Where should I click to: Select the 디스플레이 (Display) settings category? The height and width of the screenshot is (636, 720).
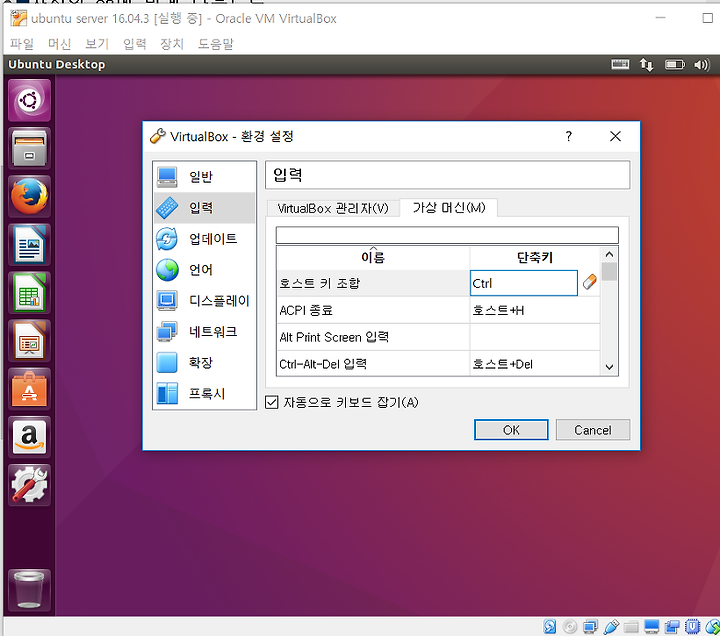tap(204, 301)
